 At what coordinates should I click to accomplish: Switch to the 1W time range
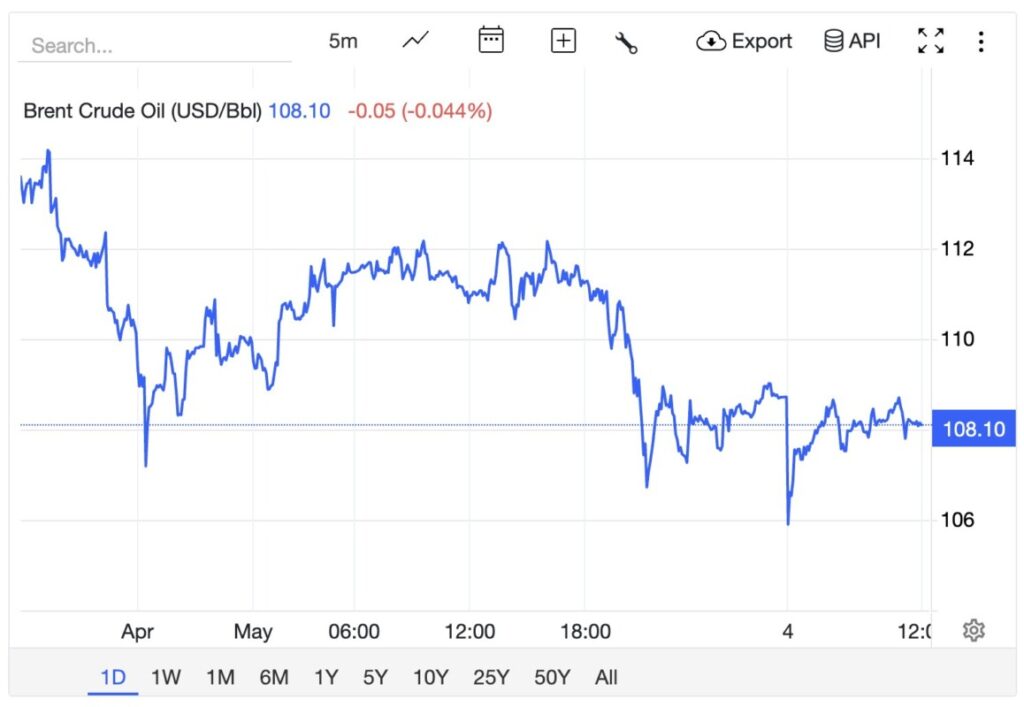(x=166, y=677)
